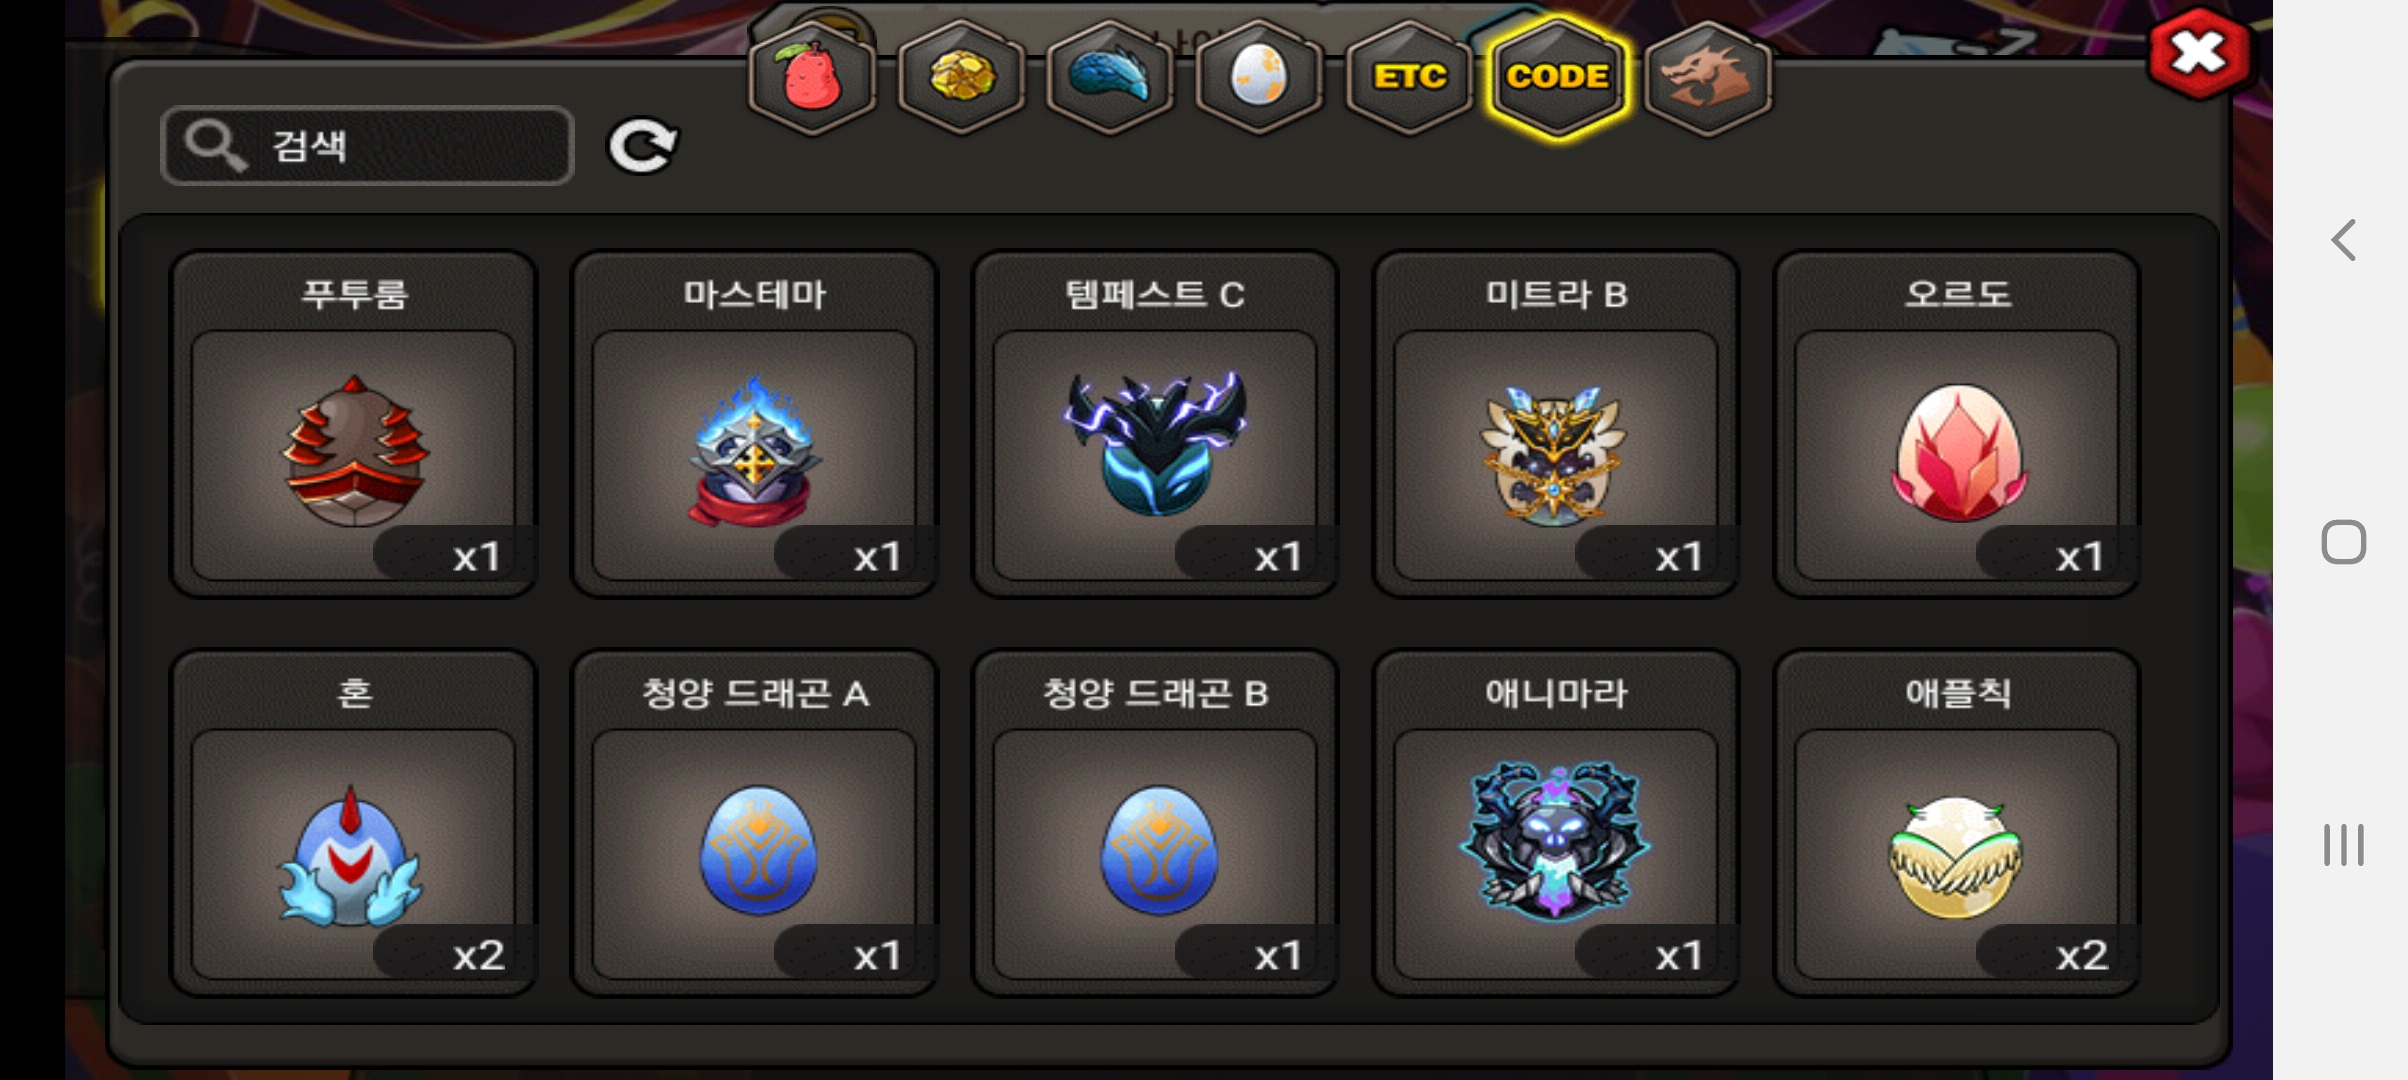Open the gold nugget category tab
Image resolution: width=2408 pixels, height=1080 pixels.
click(961, 78)
